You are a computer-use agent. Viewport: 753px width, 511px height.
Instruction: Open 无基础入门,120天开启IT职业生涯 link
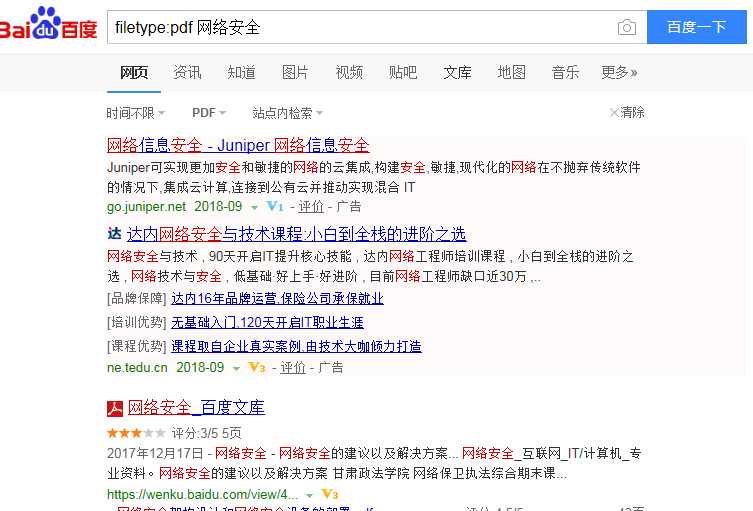coord(267,322)
